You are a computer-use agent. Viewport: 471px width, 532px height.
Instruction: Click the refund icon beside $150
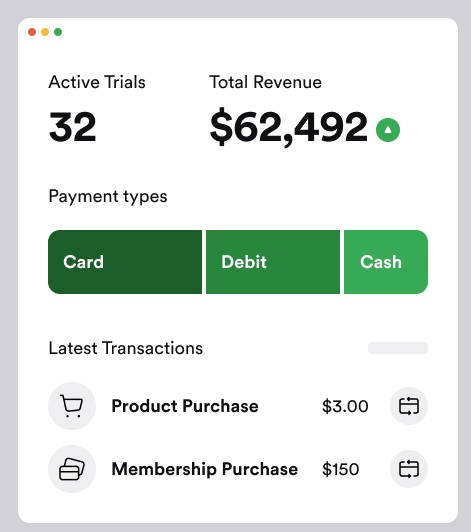pyautogui.click(x=409, y=469)
